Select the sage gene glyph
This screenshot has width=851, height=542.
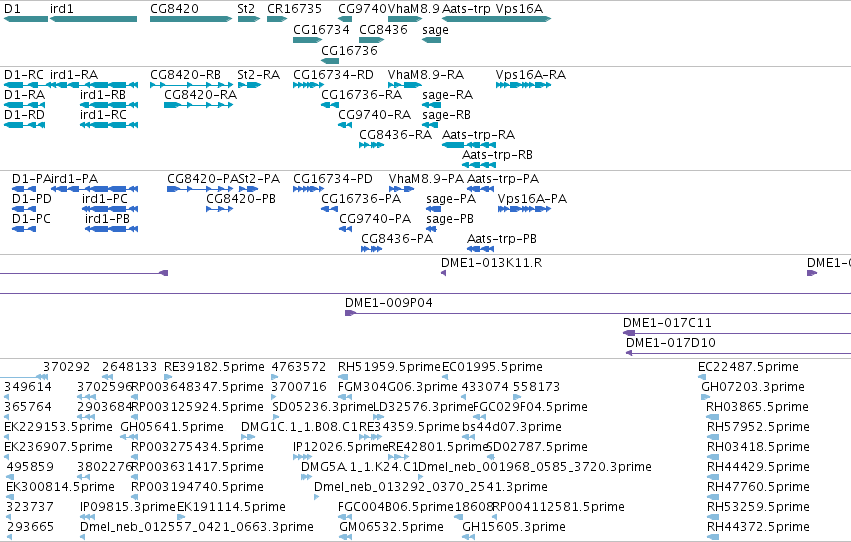point(431,40)
